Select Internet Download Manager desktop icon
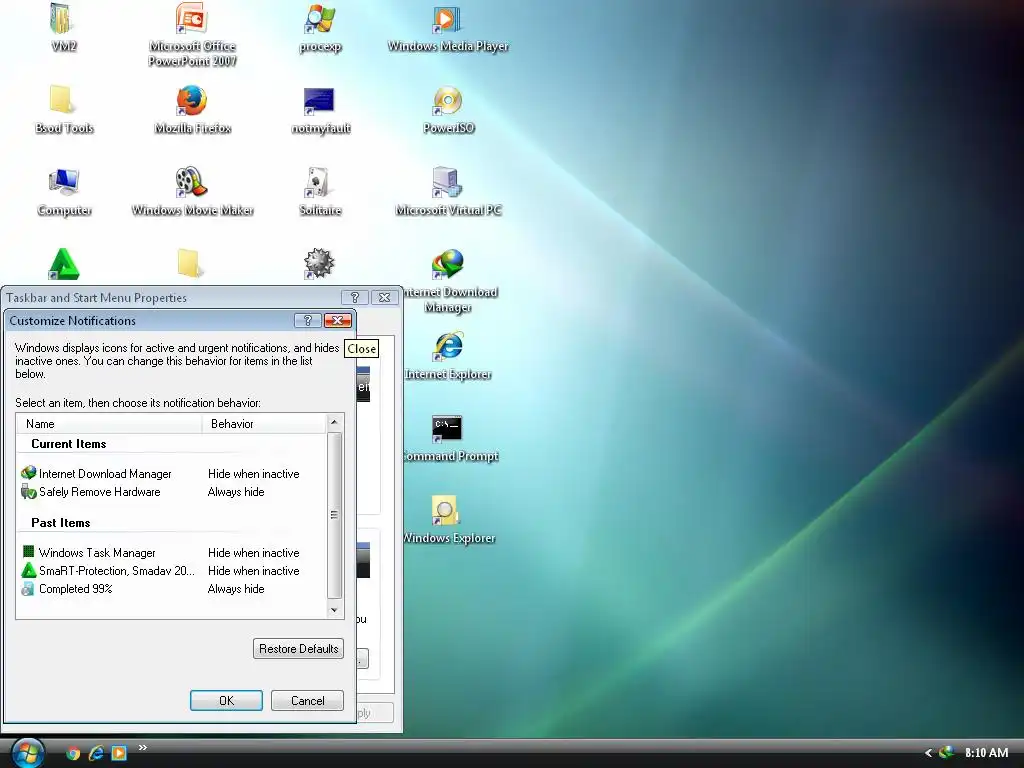The image size is (1024, 768). 448,281
